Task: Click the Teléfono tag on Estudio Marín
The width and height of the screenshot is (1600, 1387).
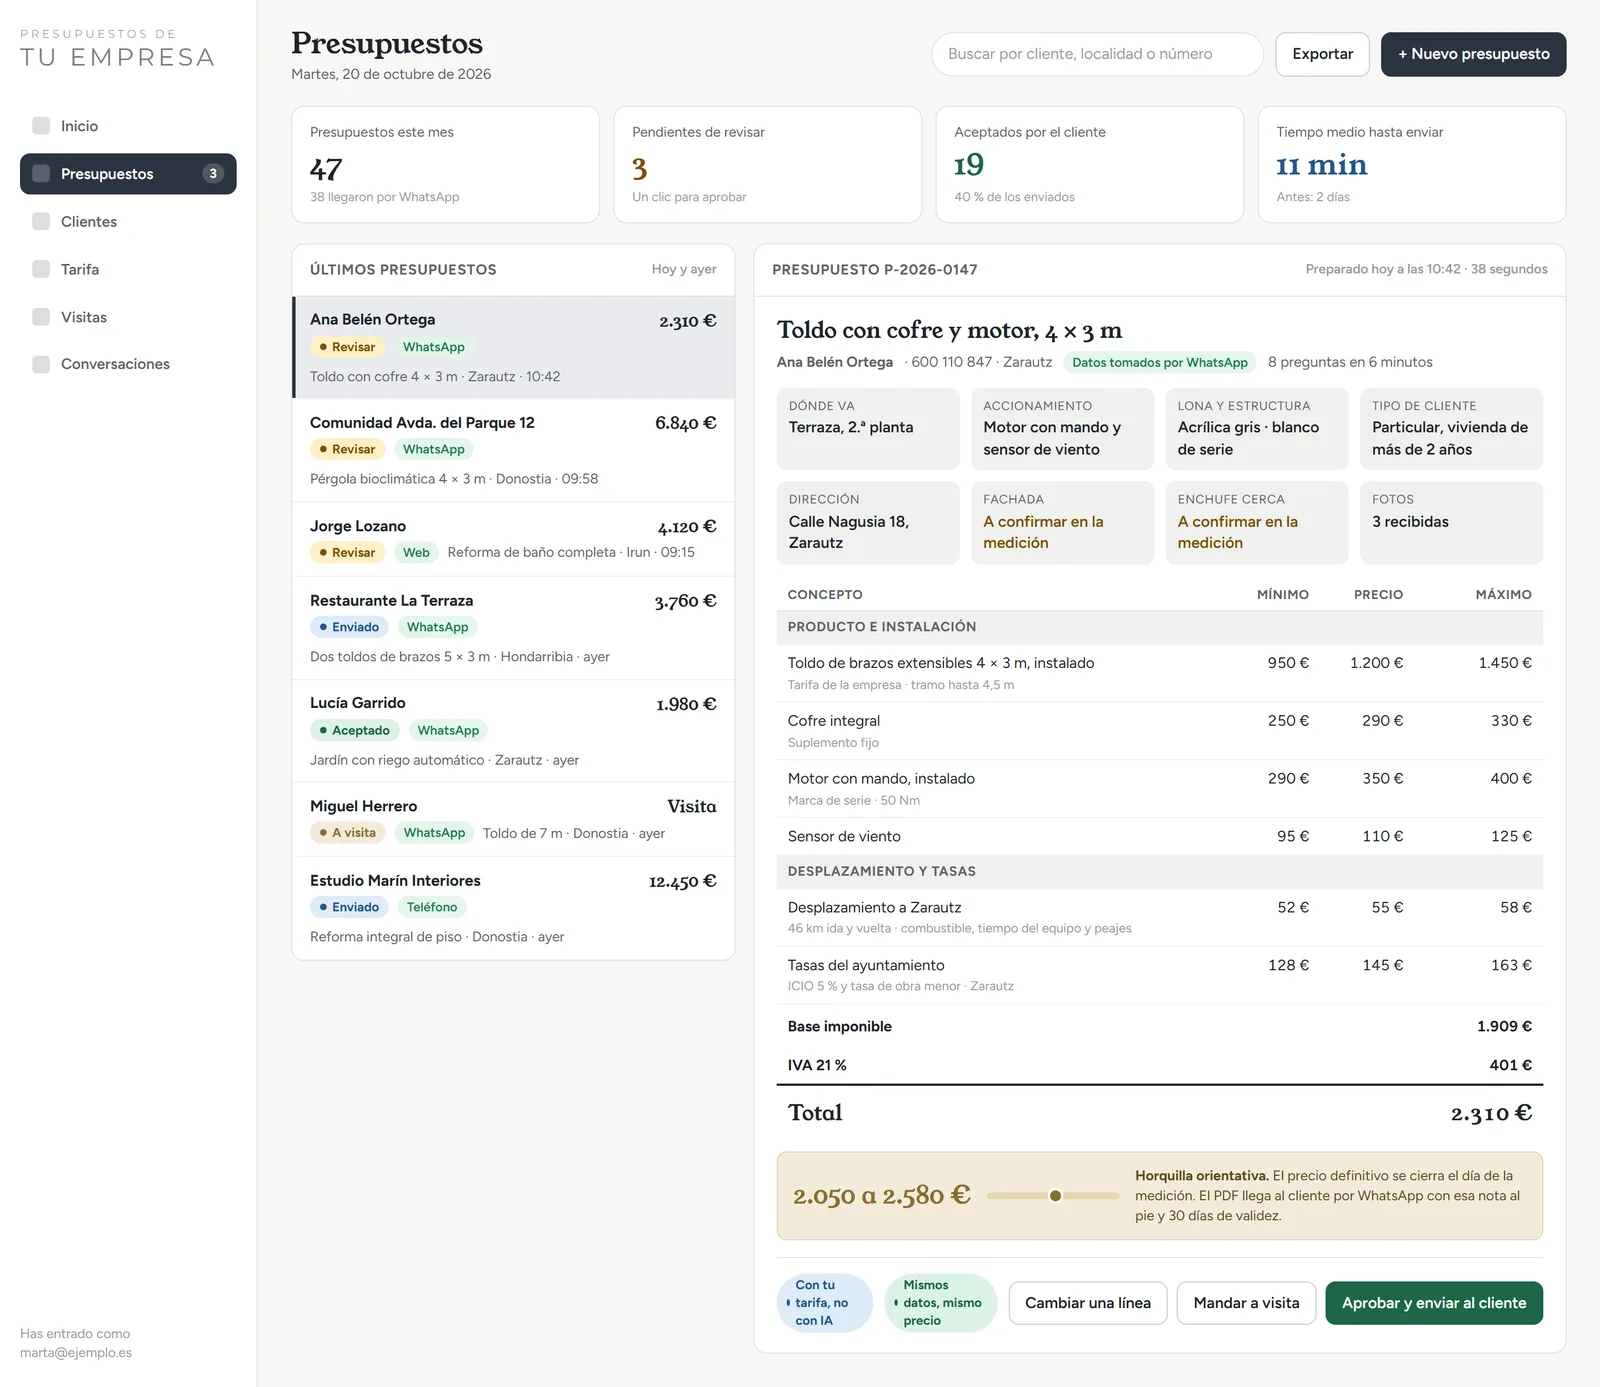Action: (x=432, y=907)
